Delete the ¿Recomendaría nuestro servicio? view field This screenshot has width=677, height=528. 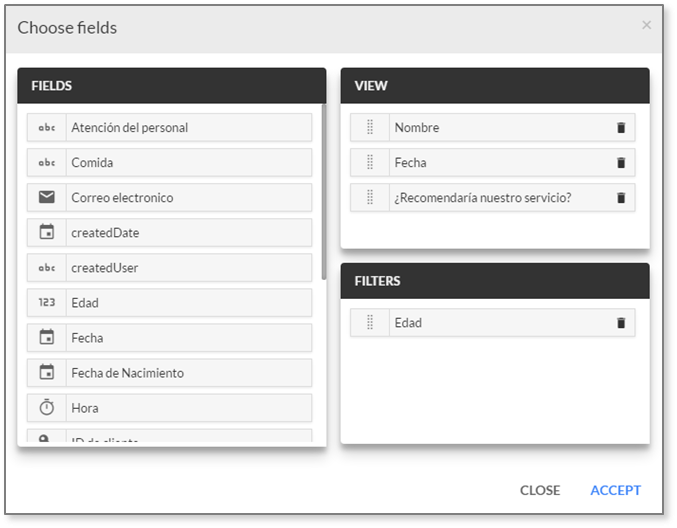[621, 198]
